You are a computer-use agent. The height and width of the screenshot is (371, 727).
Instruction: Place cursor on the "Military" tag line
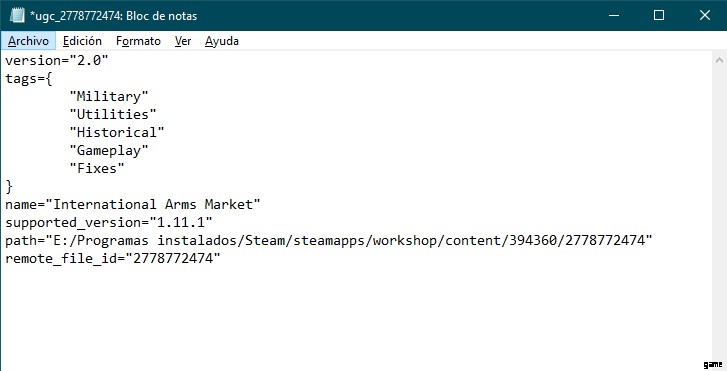pos(109,96)
